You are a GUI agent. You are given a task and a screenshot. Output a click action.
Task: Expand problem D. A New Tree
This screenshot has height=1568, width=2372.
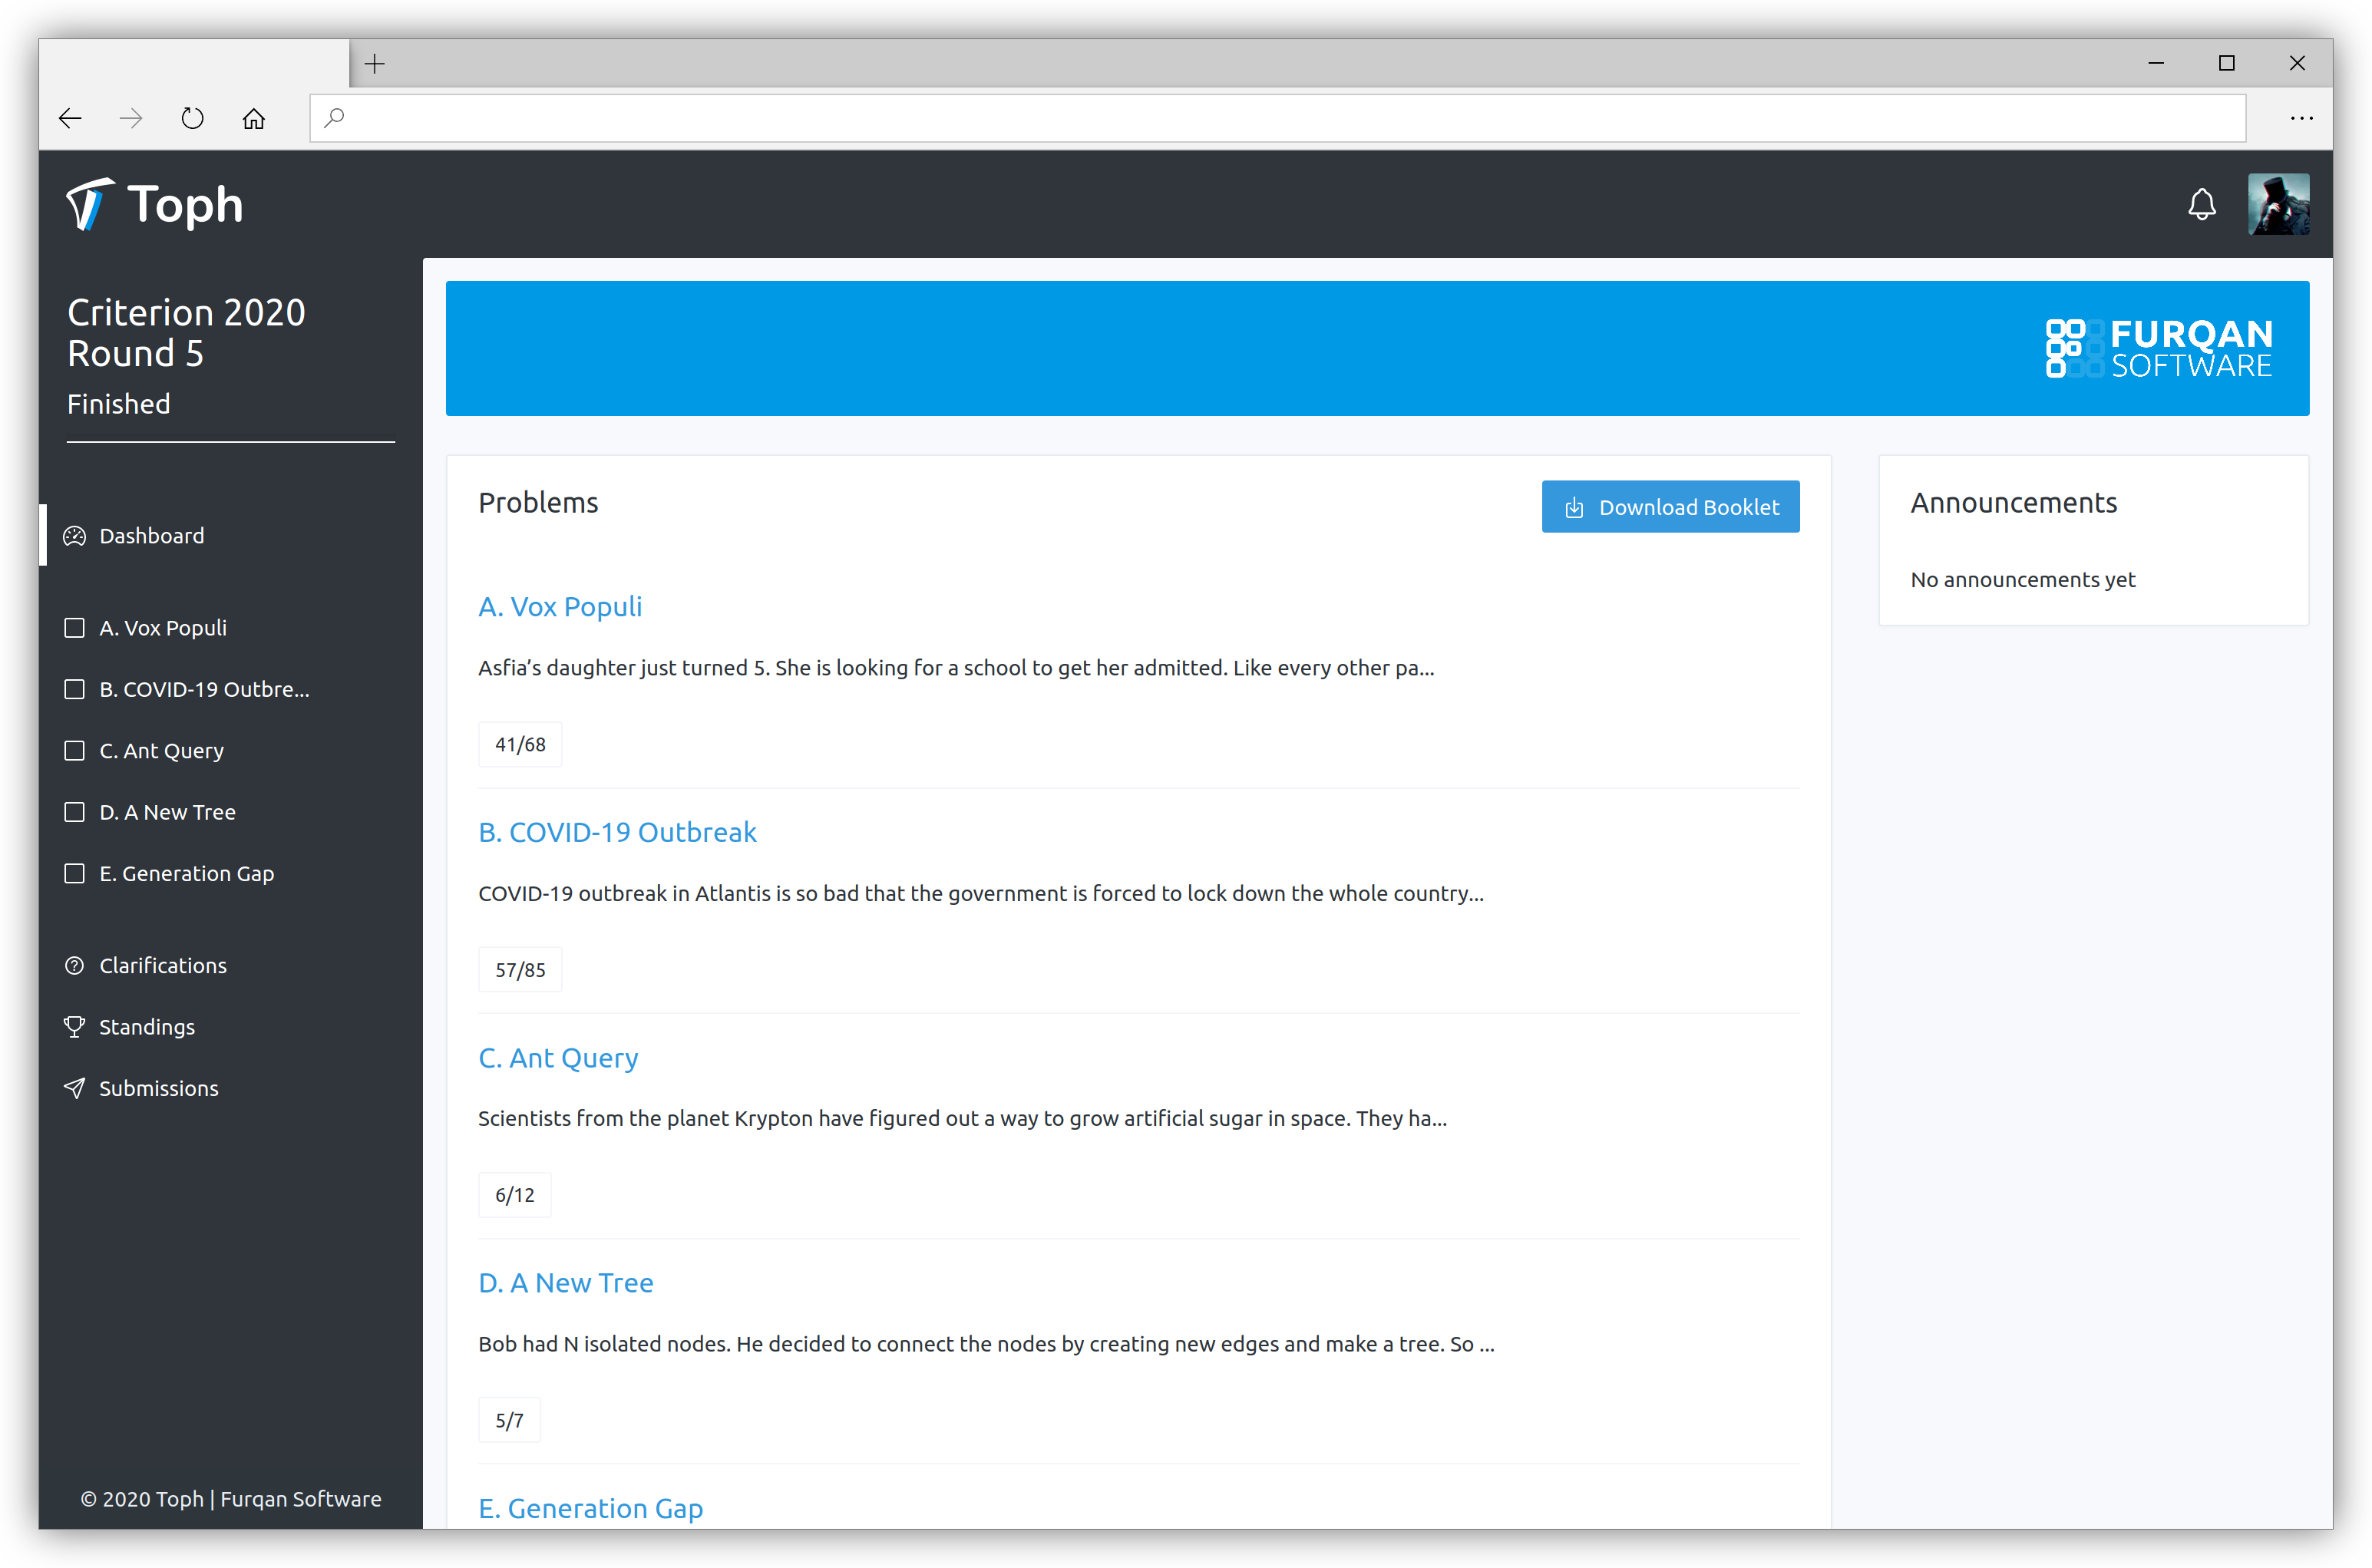tap(566, 1282)
